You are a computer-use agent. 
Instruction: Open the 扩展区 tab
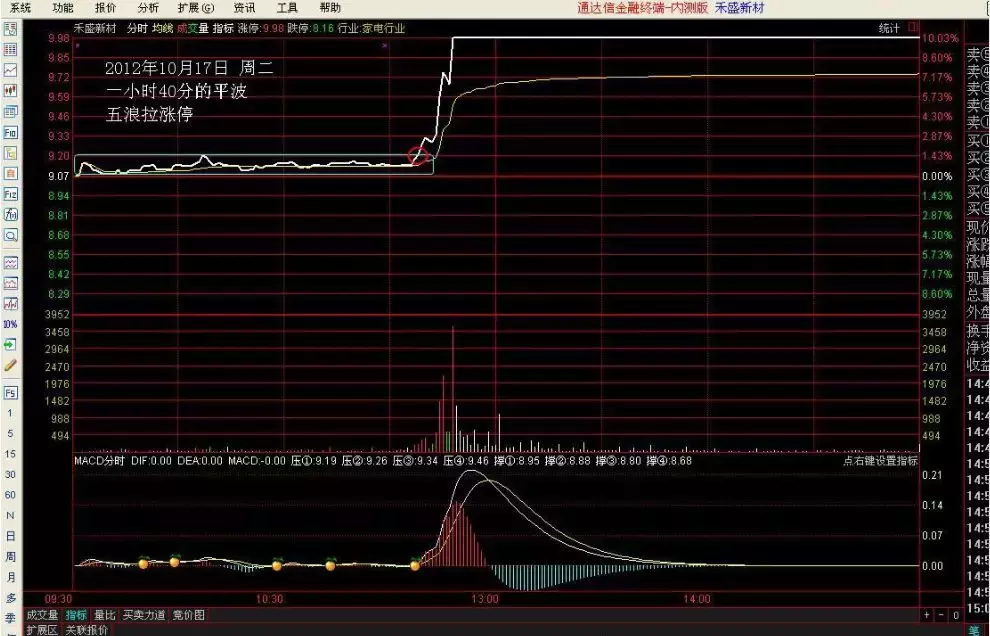tap(42, 630)
